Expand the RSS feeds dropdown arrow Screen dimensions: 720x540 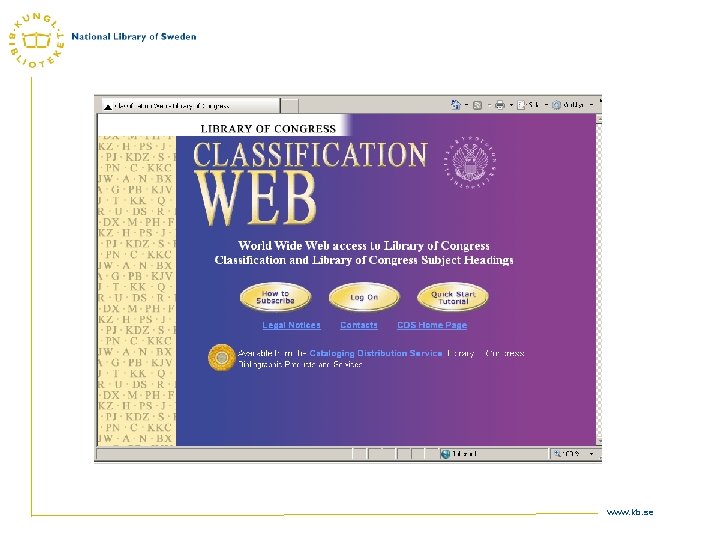click(489, 105)
